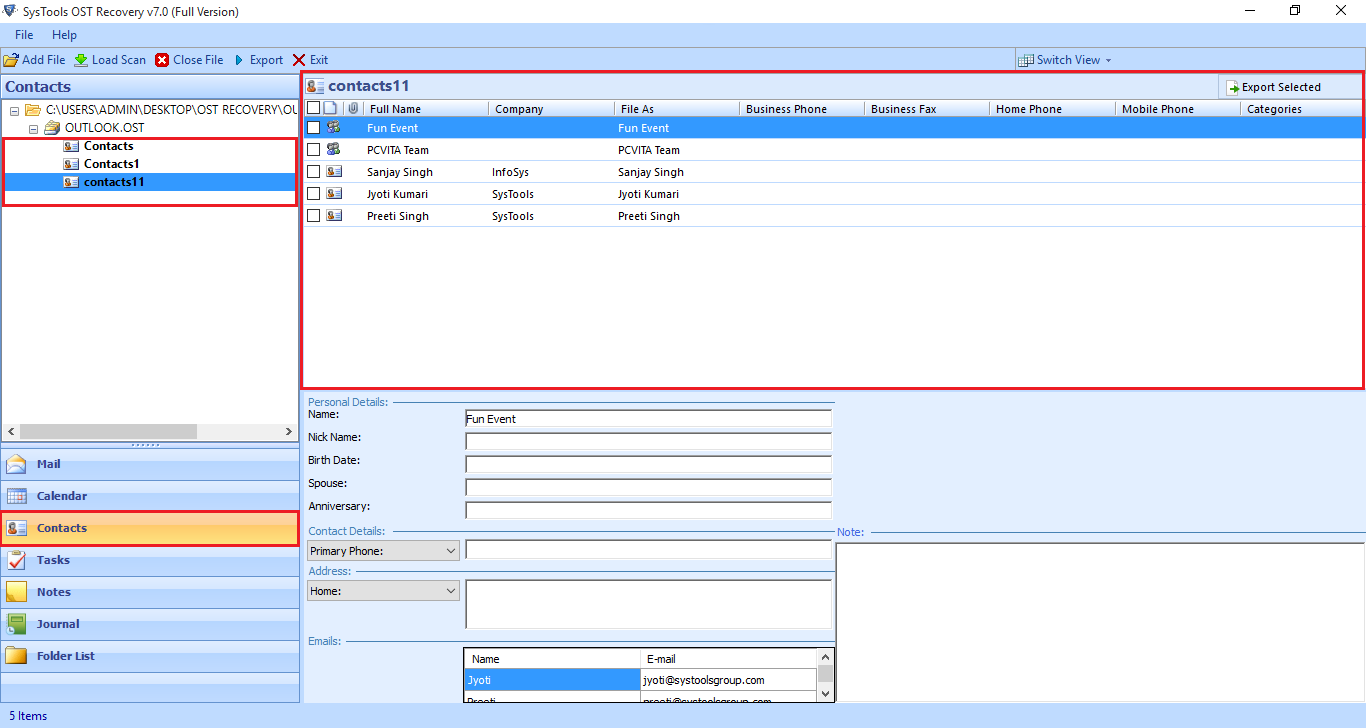The image size is (1366, 728).
Task: Click the contact card icon for Sanjay Singh
Action: point(334,172)
